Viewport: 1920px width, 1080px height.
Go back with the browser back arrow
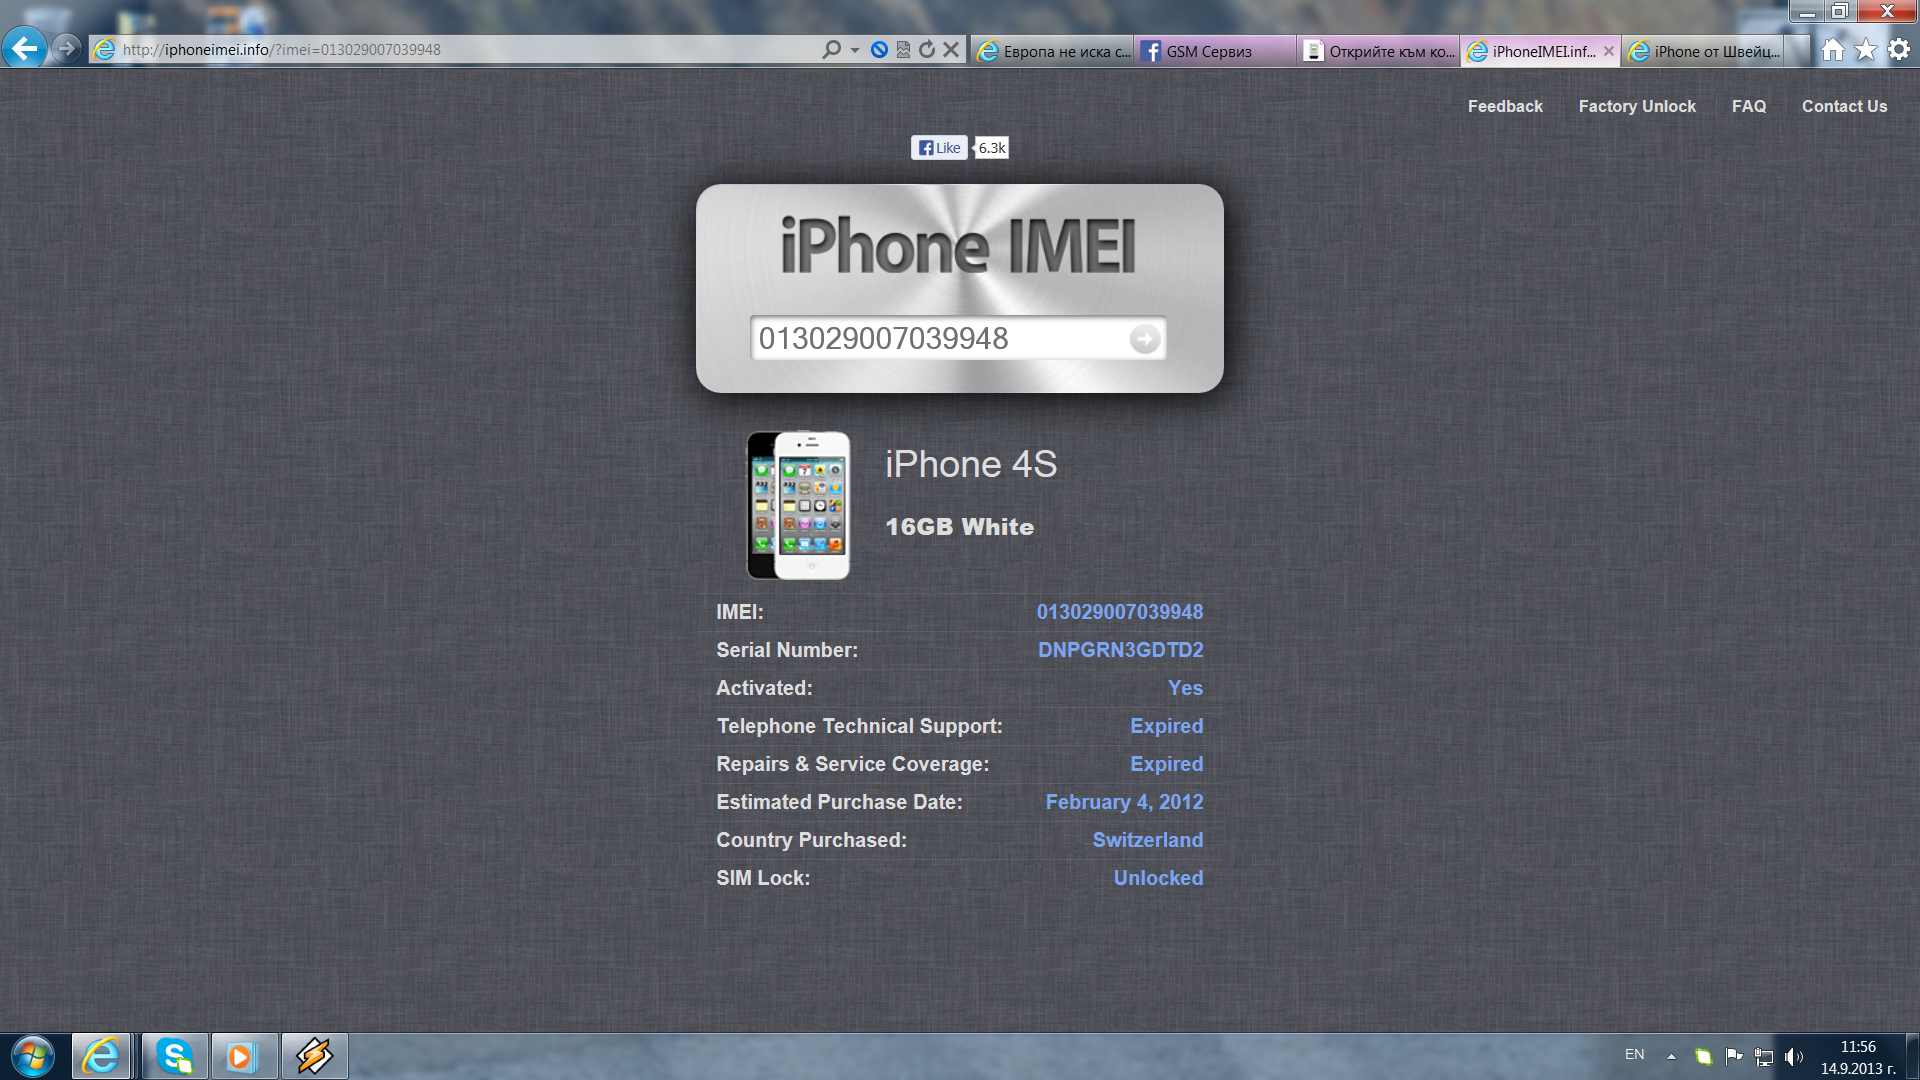(x=25, y=48)
